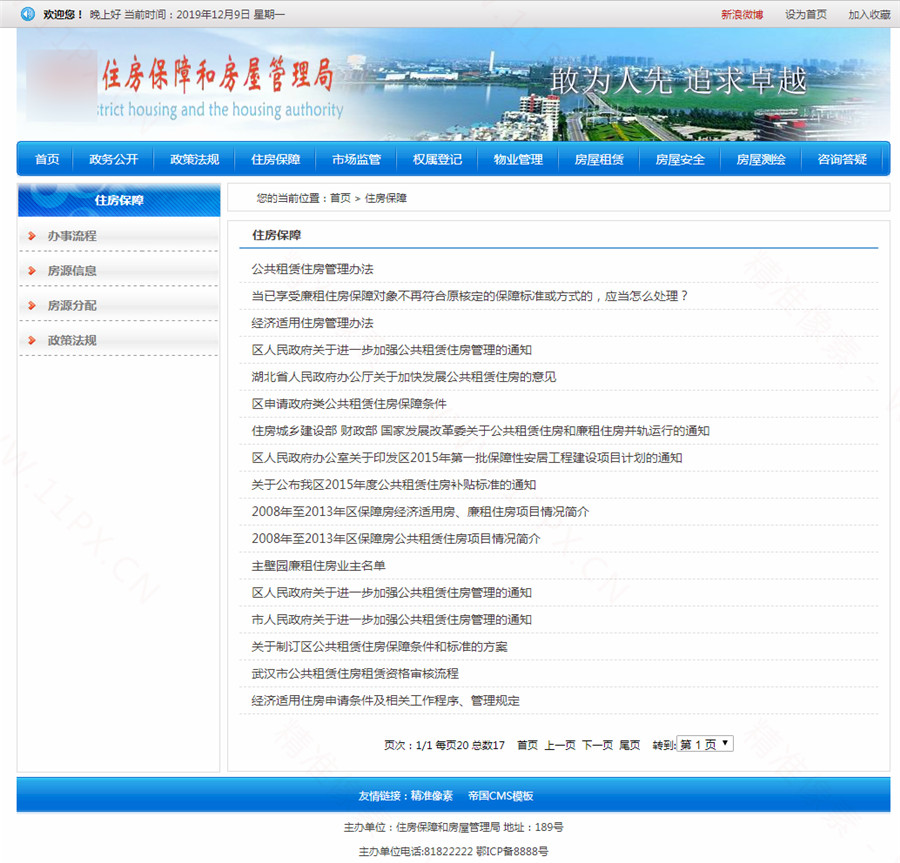The image size is (900, 863).
Task: Click the arrow icon beside 房源信息
Action: click(33, 271)
